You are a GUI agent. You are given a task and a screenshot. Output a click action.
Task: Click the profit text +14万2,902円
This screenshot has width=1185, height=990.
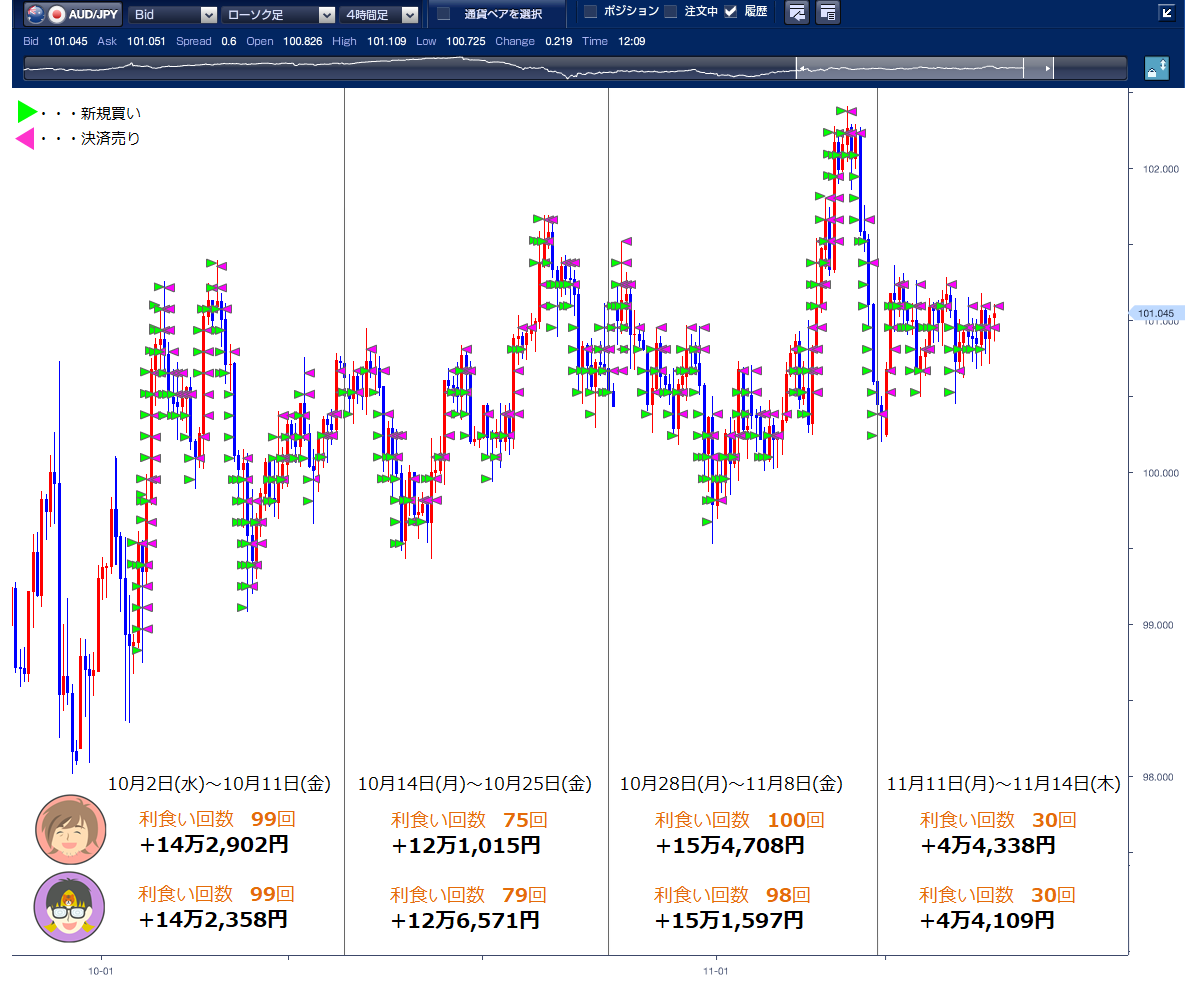click(x=214, y=844)
